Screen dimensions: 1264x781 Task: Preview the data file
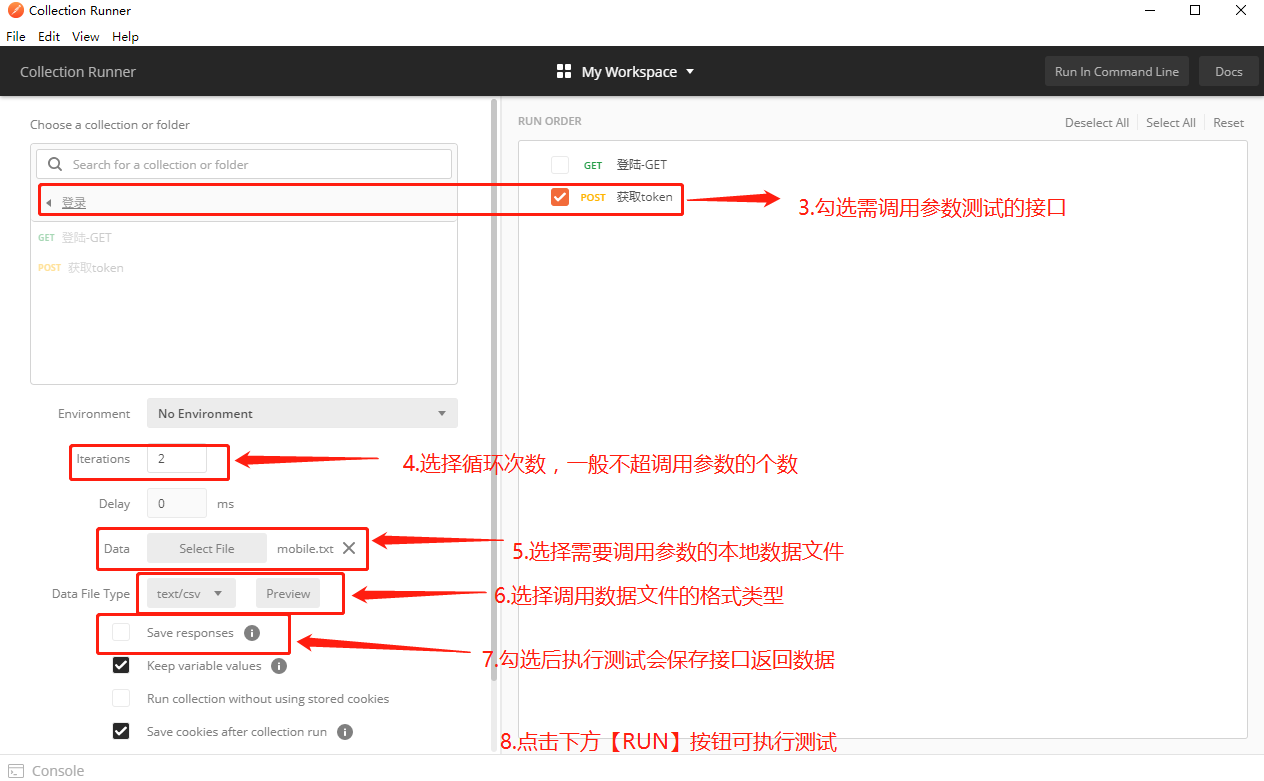pyautogui.click(x=288, y=593)
